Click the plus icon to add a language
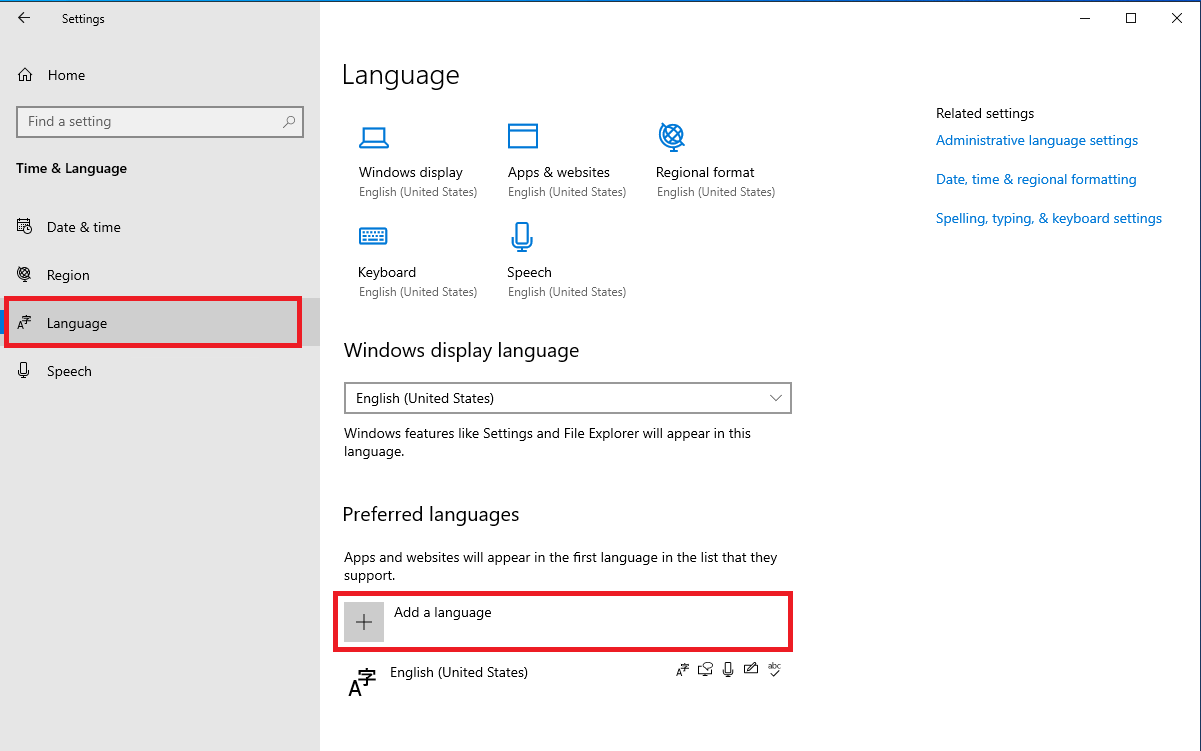The height and width of the screenshot is (751, 1201). (x=364, y=622)
